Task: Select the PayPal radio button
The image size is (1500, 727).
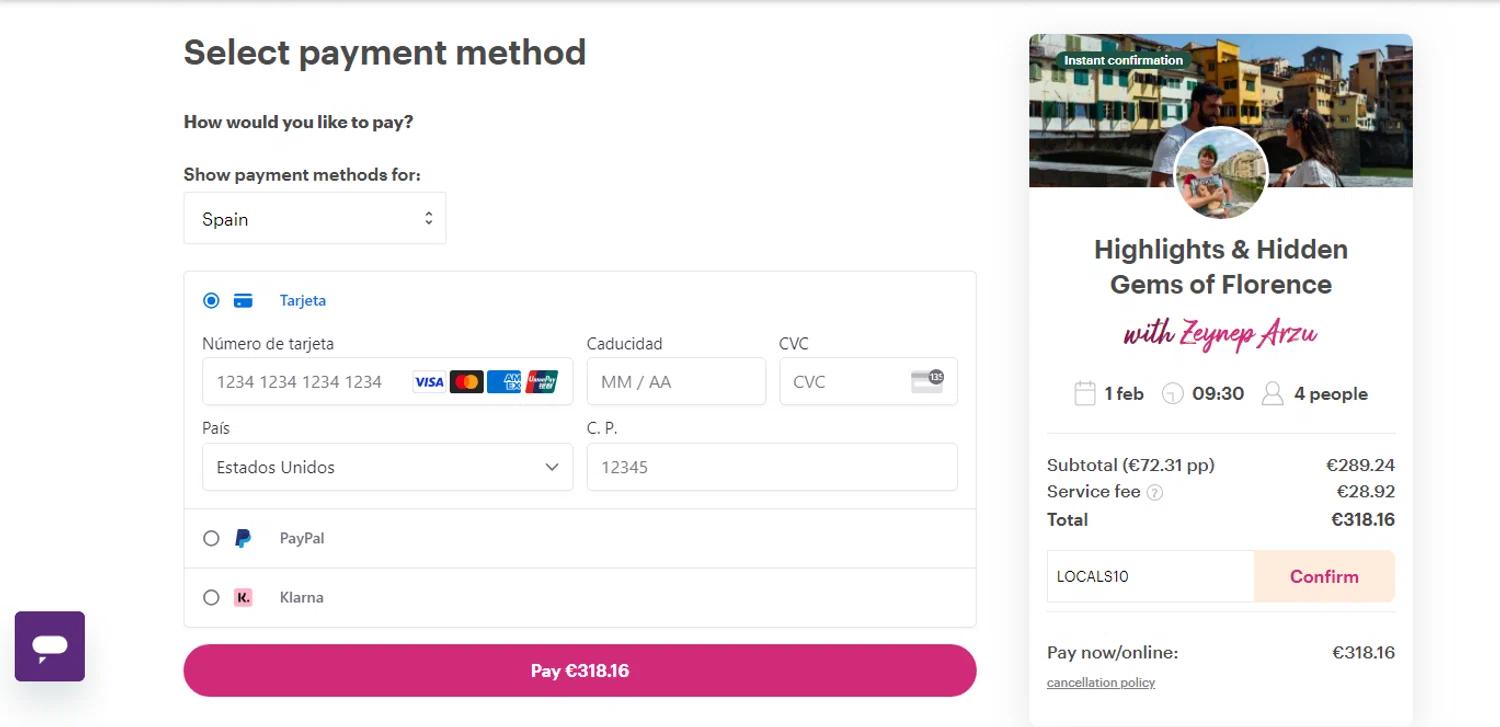Action: click(211, 538)
